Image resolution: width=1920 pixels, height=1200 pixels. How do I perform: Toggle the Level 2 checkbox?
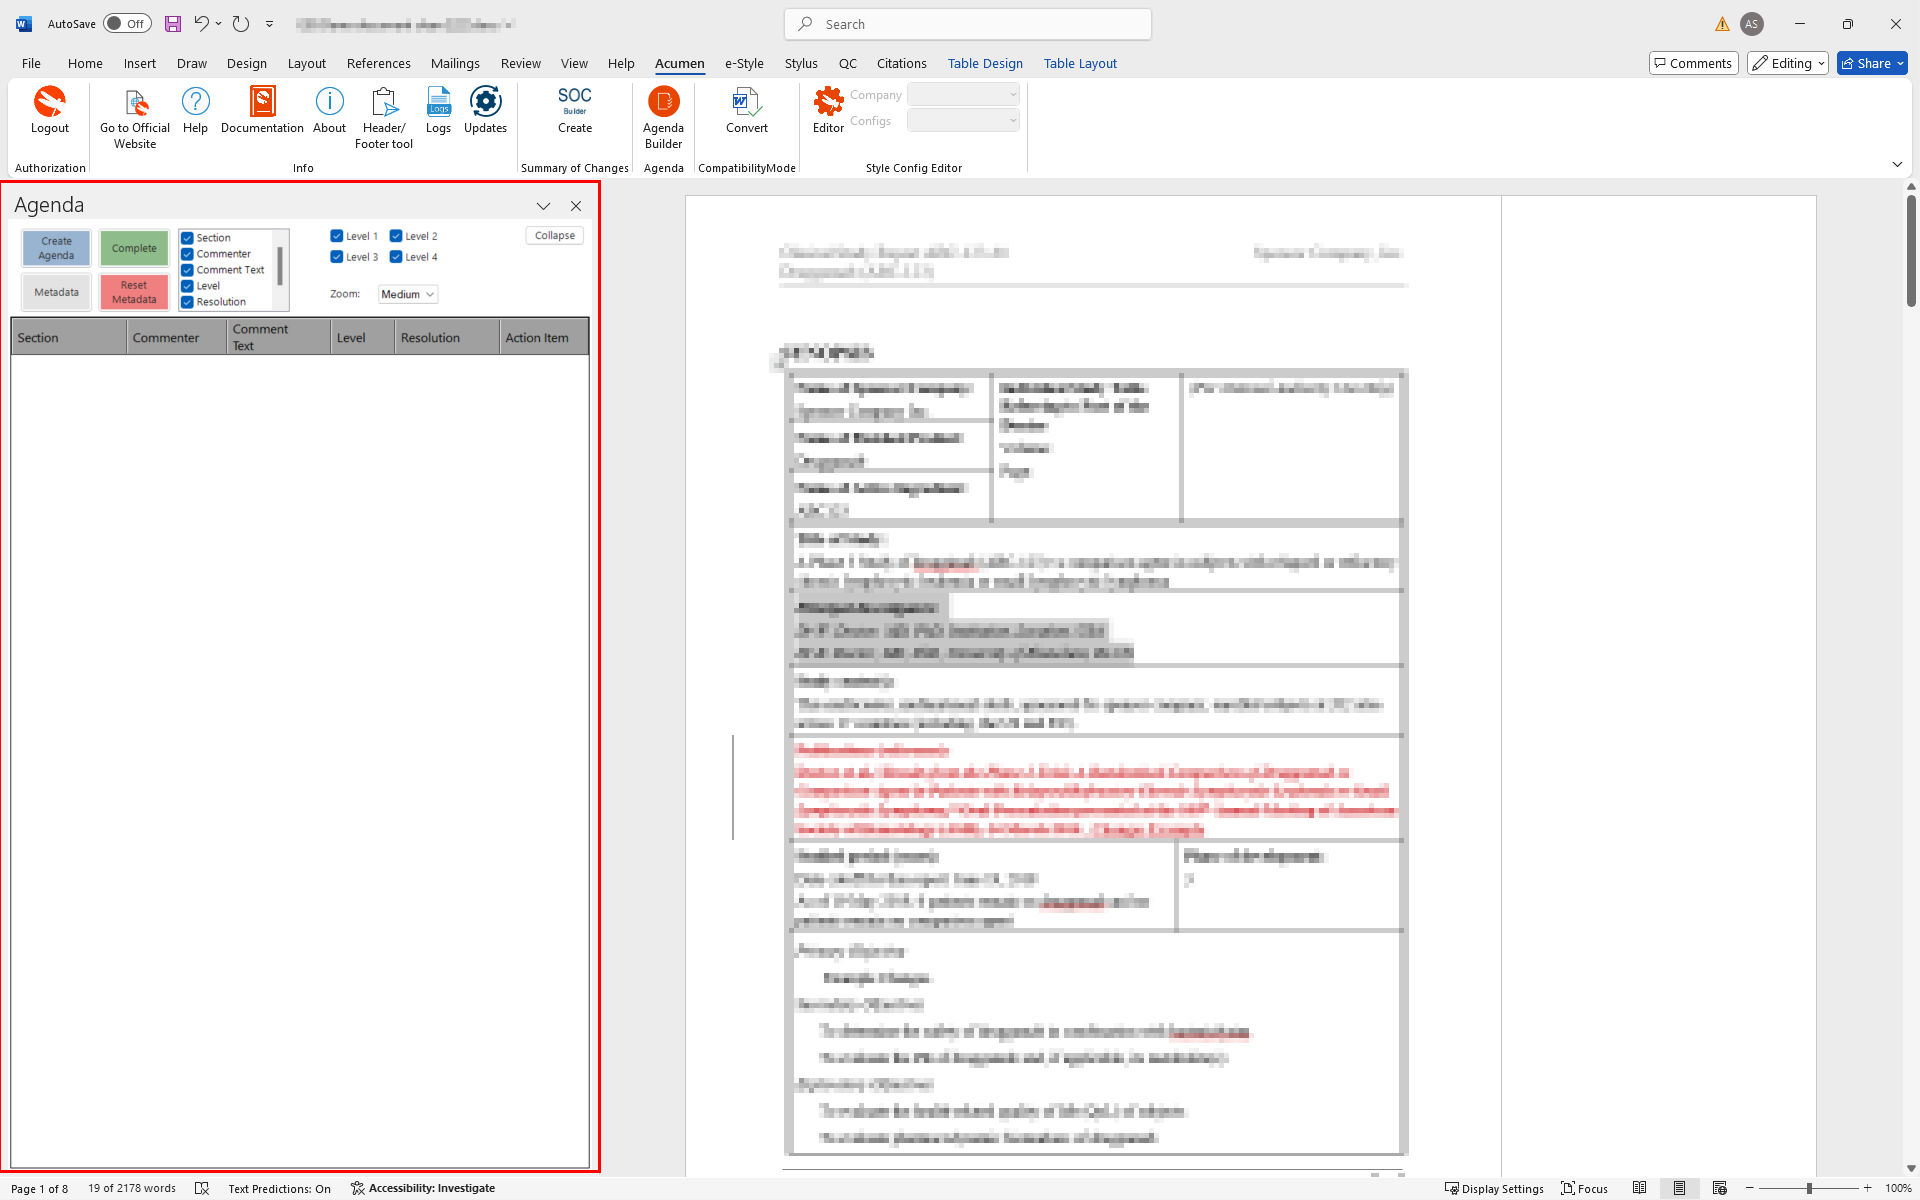click(x=396, y=236)
